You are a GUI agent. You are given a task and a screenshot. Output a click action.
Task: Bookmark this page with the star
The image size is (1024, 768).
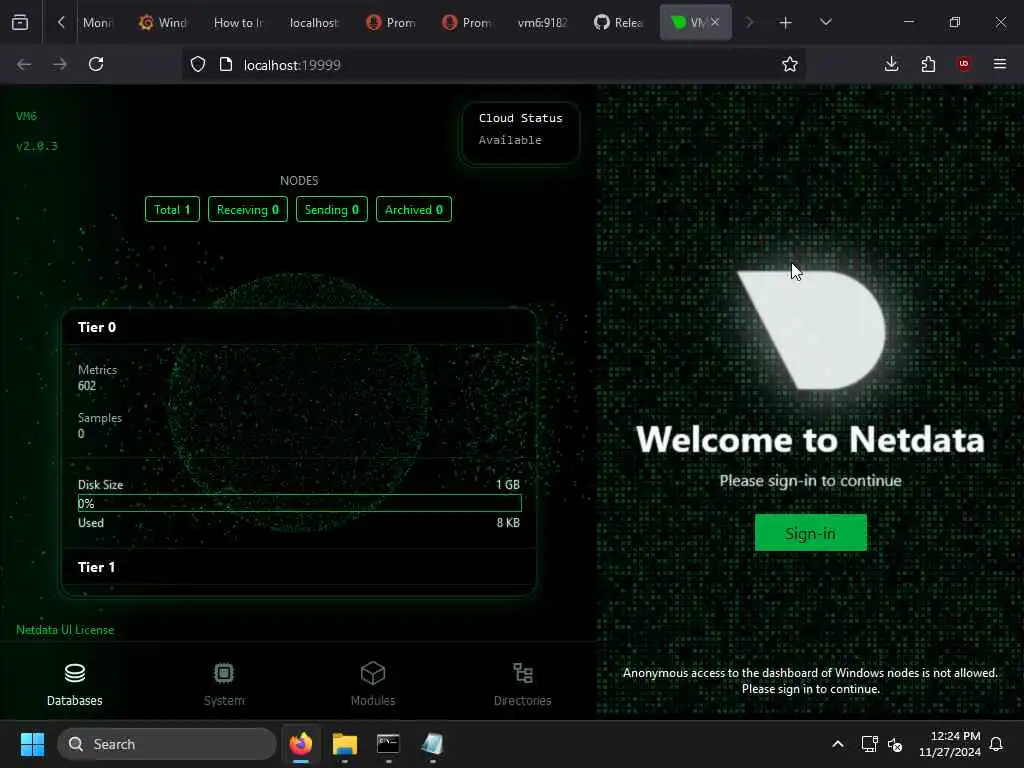coord(790,64)
